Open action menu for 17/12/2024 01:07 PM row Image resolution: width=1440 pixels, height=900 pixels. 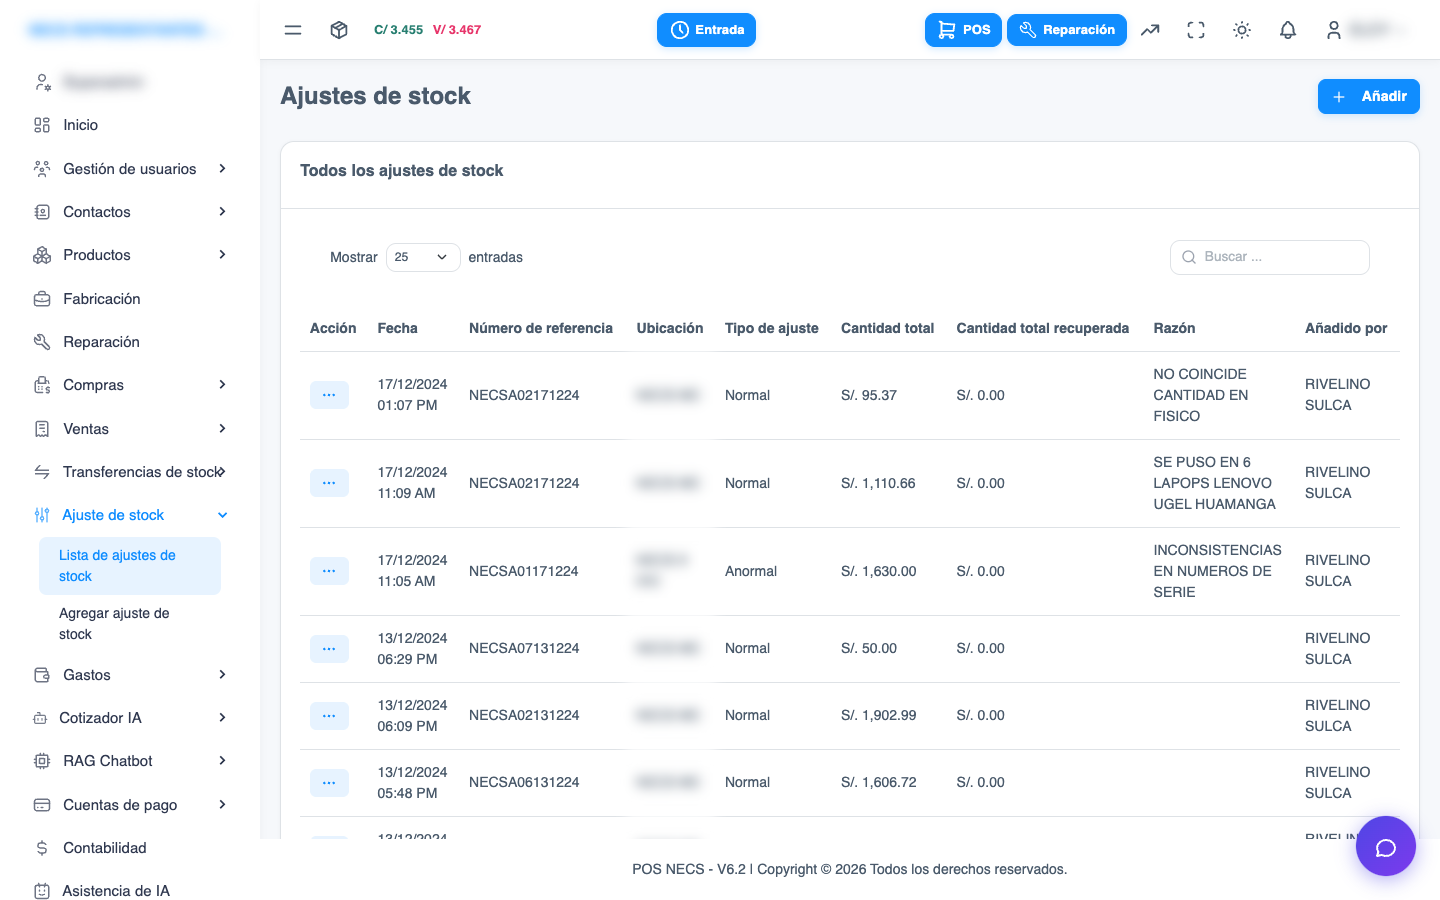329,395
